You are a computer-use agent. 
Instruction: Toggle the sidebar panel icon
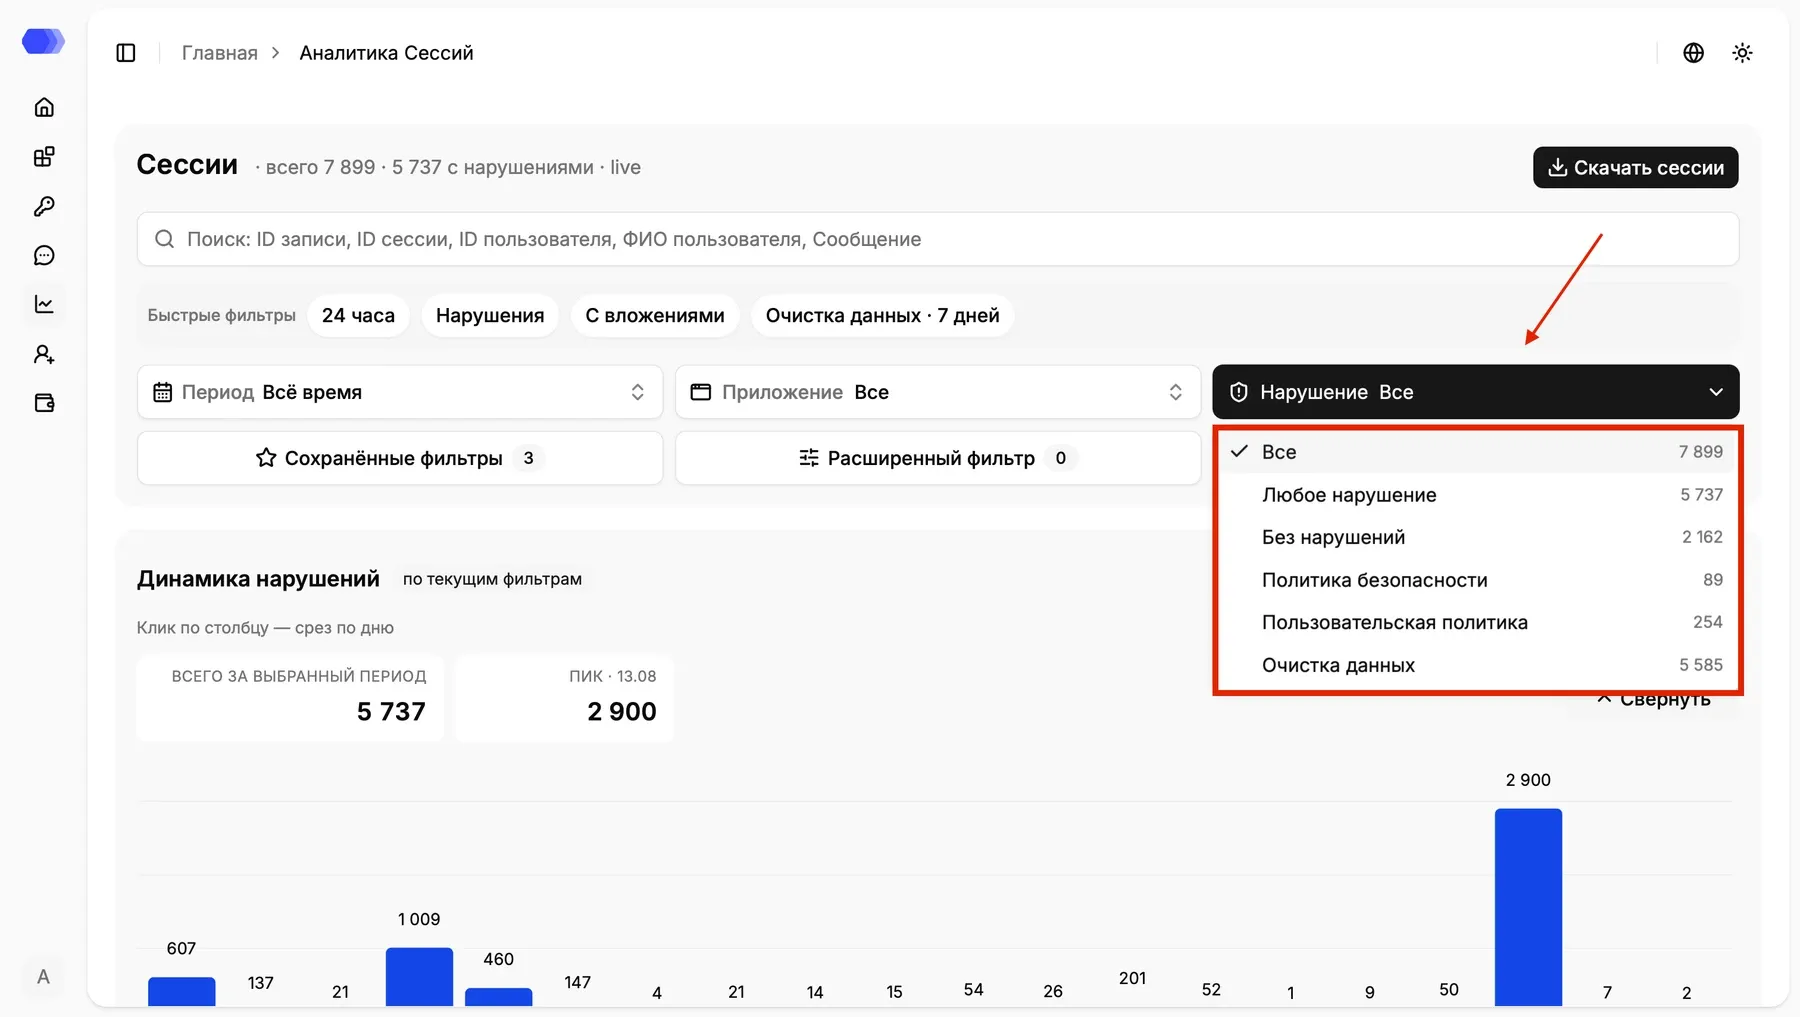126,53
